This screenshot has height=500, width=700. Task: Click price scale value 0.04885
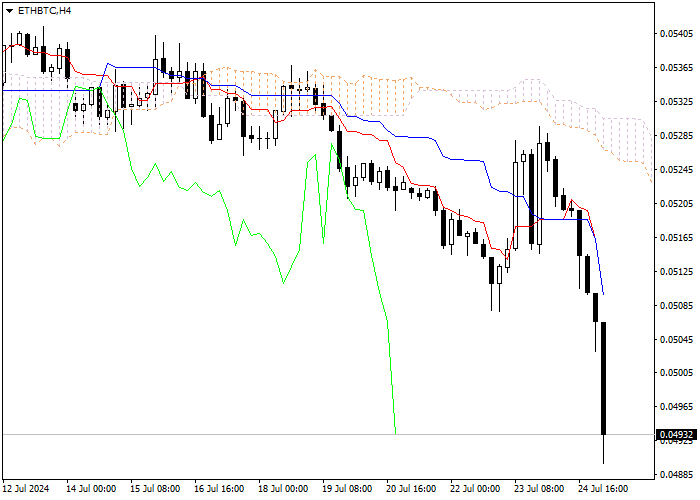pos(676,474)
